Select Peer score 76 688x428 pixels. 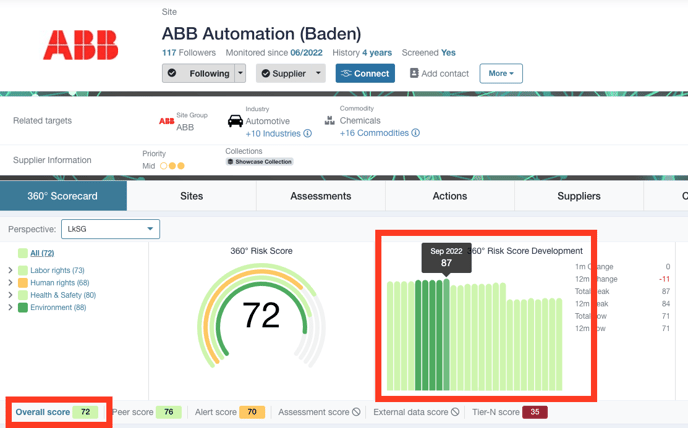tap(147, 412)
